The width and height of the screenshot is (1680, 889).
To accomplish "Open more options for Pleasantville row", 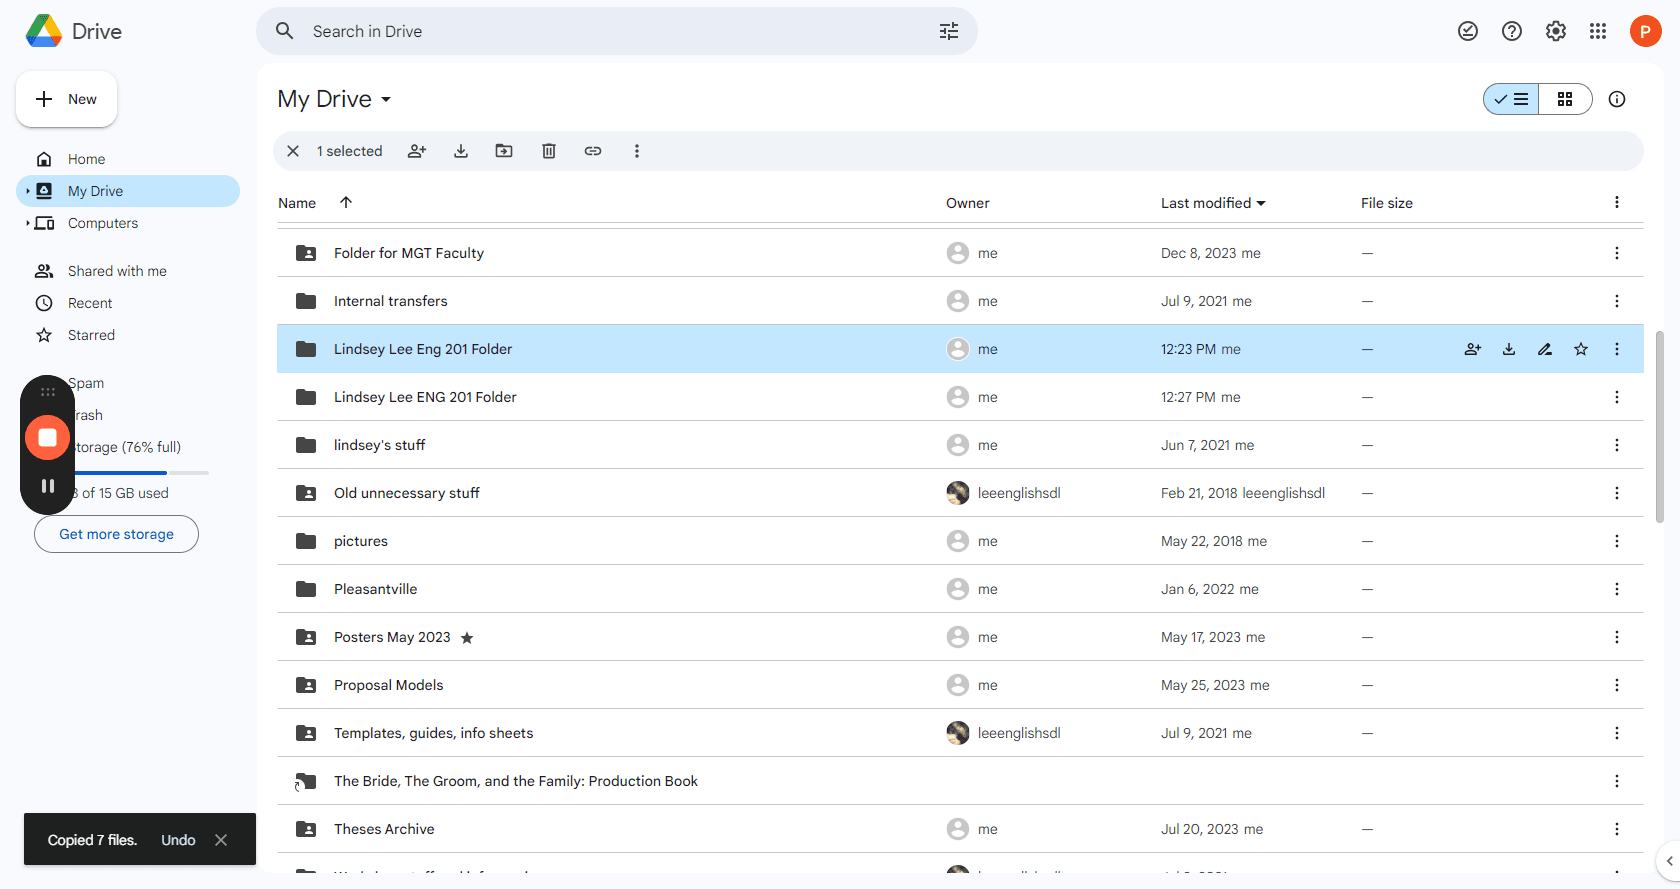I will pyautogui.click(x=1617, y=589).
